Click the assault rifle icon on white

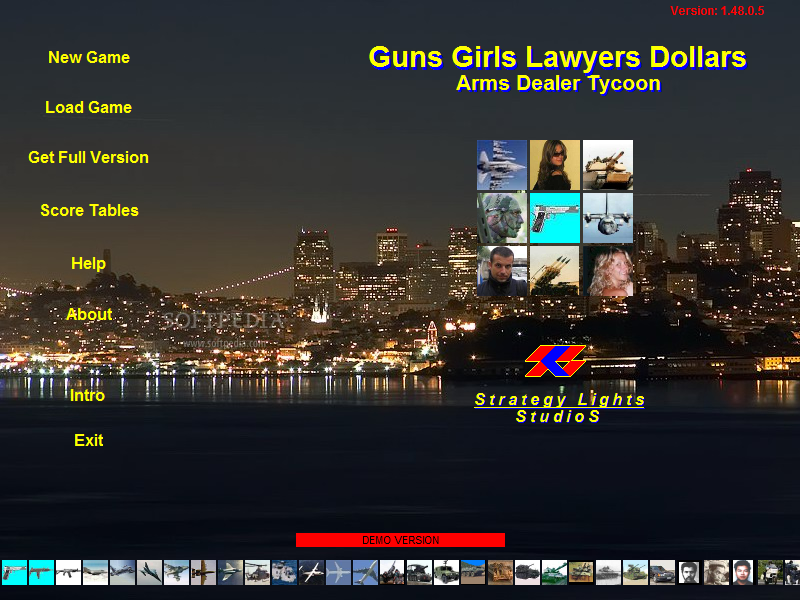point(68,572)
